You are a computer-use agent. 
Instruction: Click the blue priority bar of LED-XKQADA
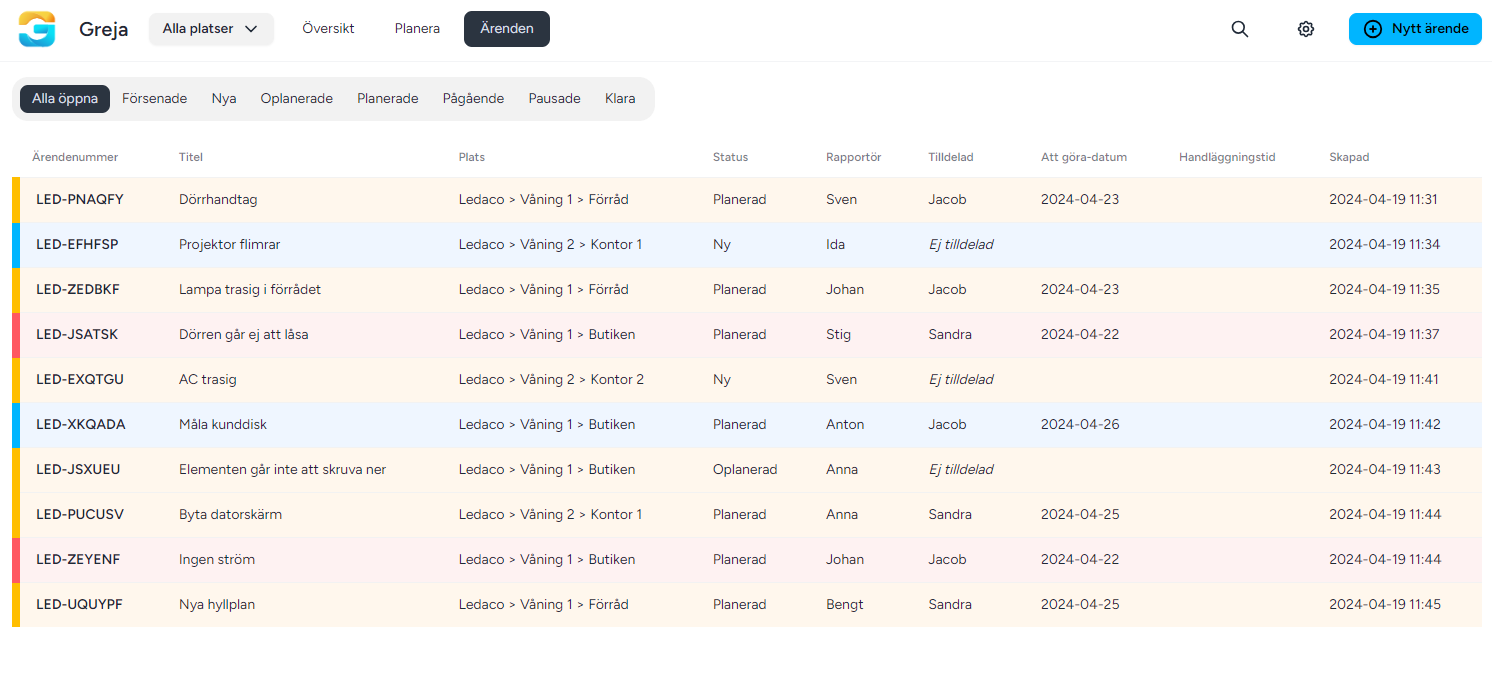16,425
